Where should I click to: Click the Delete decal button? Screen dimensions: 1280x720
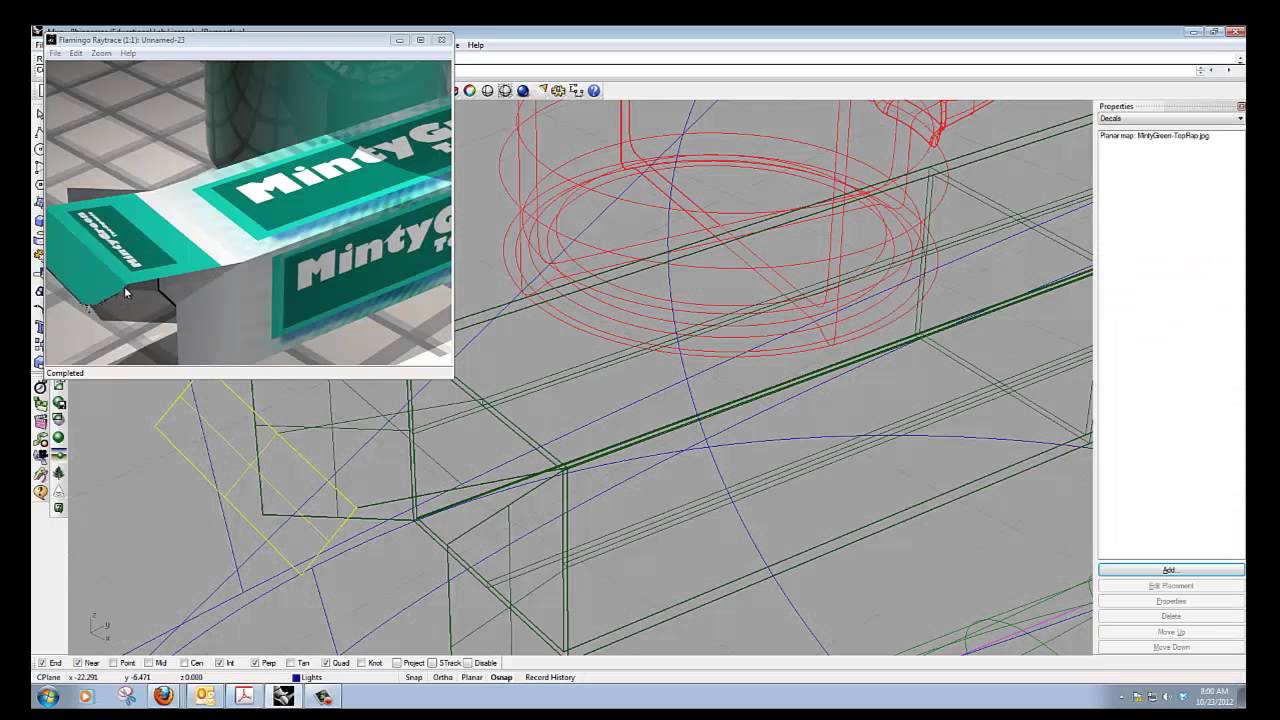pyautogui.click(x=1171, y=616)
